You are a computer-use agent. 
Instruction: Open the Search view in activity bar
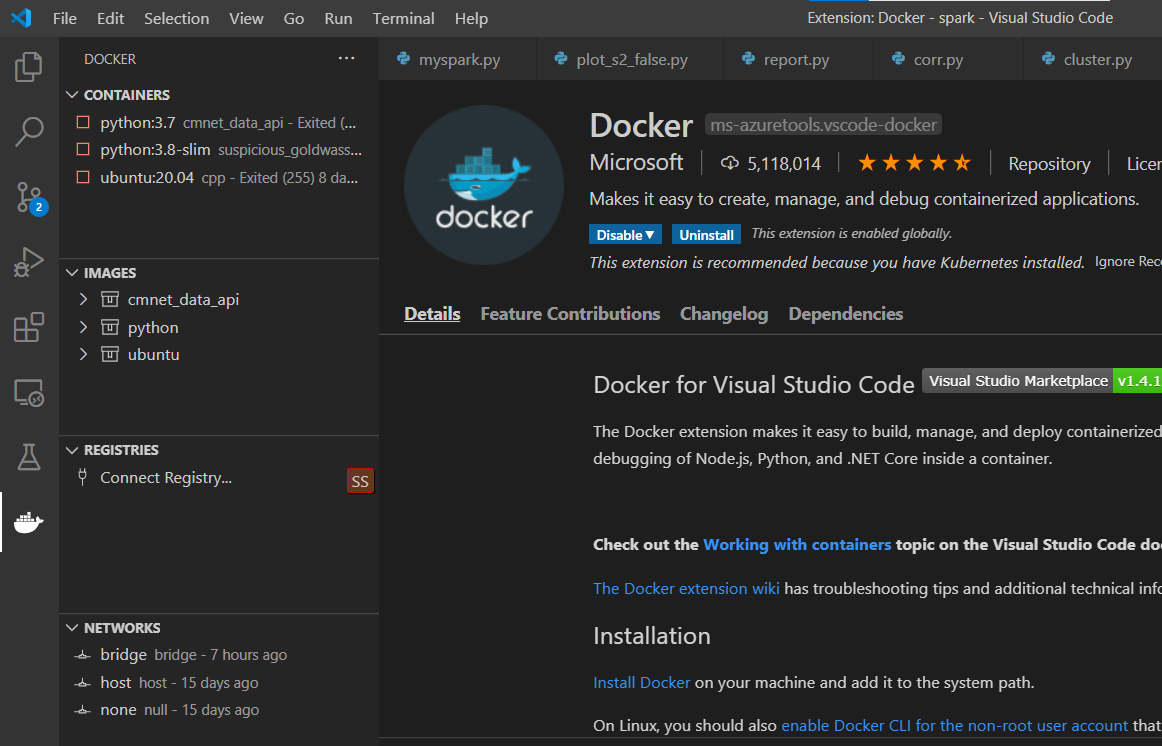[29, 132]
